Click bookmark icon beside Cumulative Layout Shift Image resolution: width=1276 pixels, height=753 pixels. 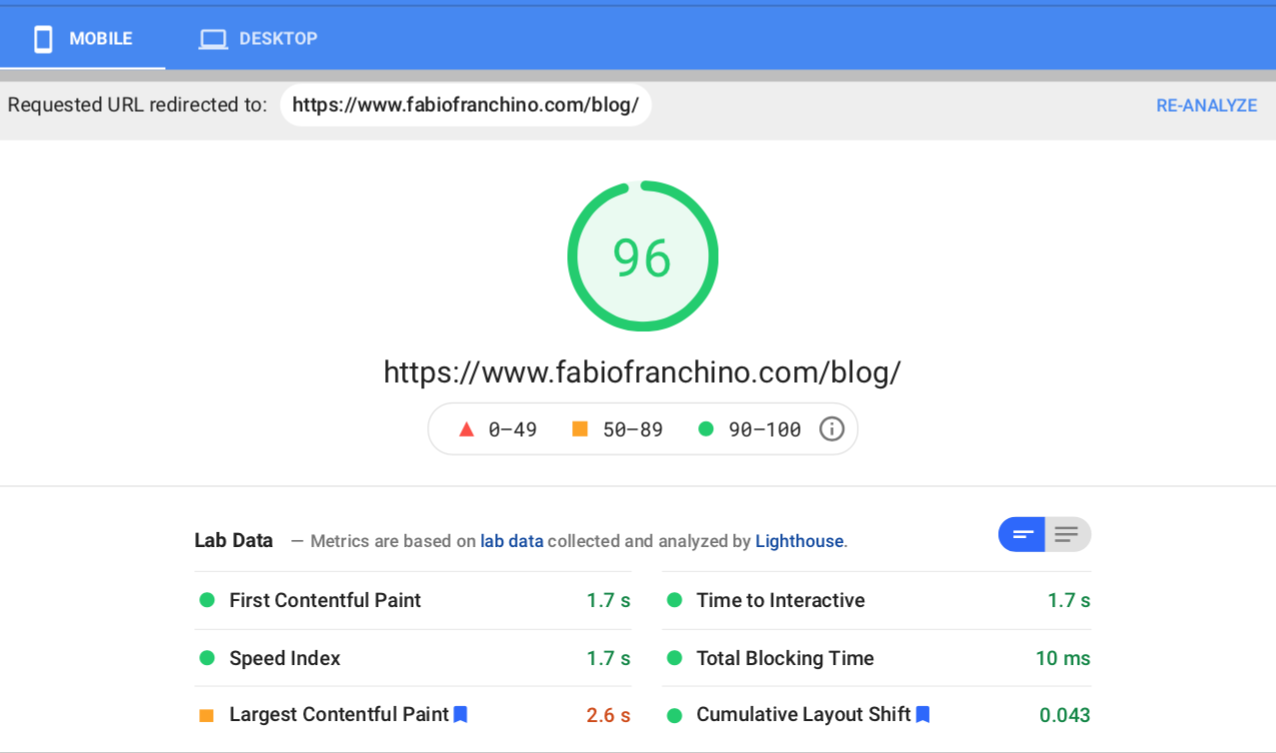click(x=923, y=714)
